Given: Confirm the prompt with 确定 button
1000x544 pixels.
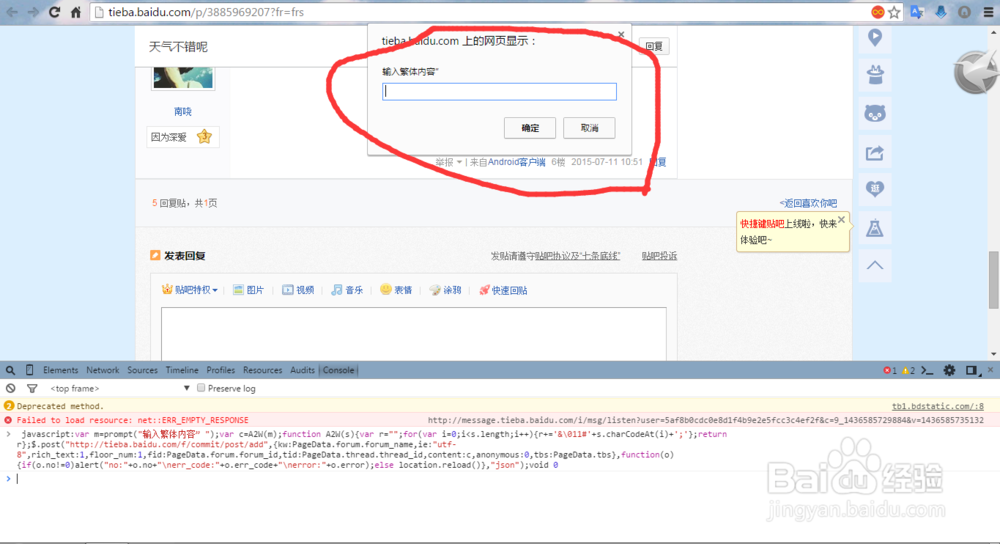Looking at the screenshot, I should (x=530, y=128).
